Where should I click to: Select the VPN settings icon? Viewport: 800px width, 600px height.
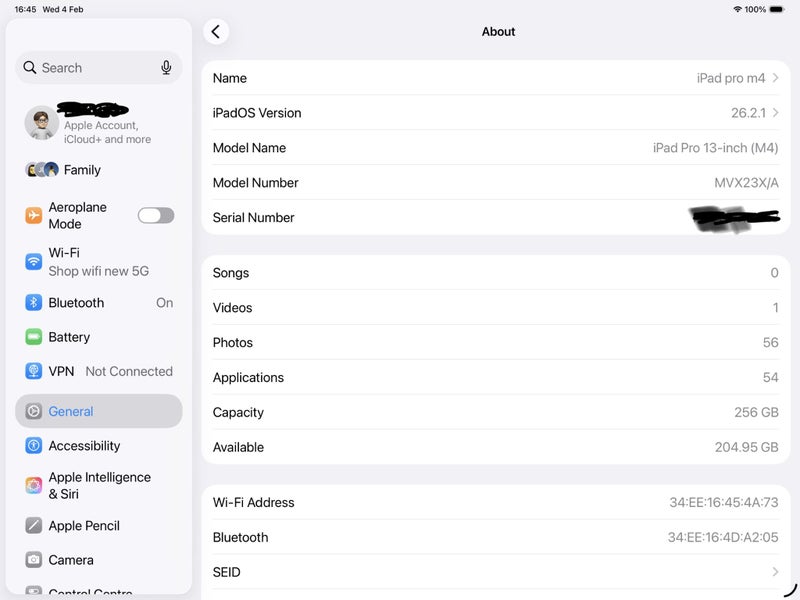point(36,371)
